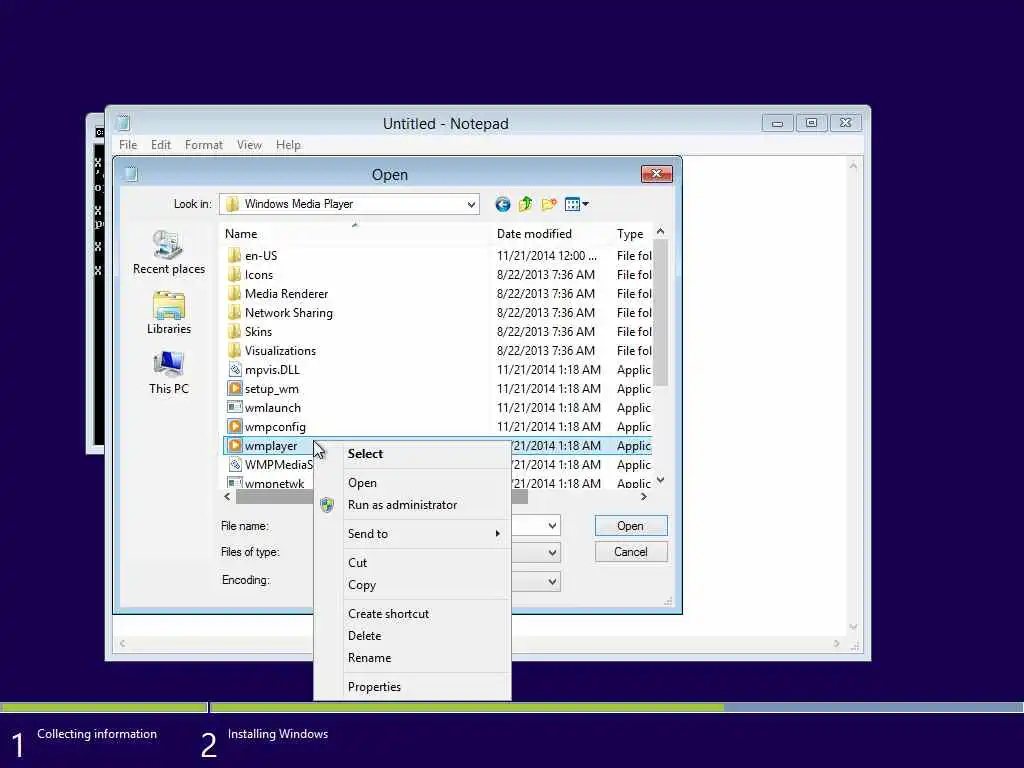Select the Icons folder icon
Viewport: 1024px width, 768px height.
click(235, 274)
